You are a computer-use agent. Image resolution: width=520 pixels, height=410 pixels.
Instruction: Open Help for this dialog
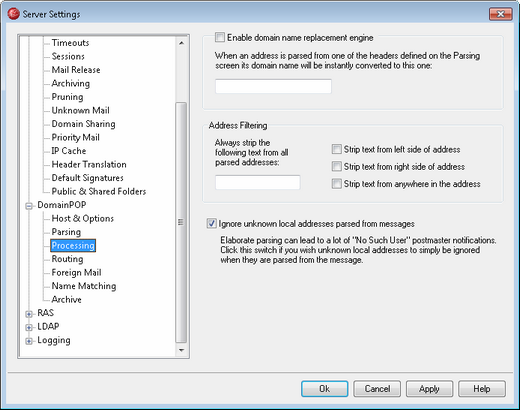click(482, 389)
